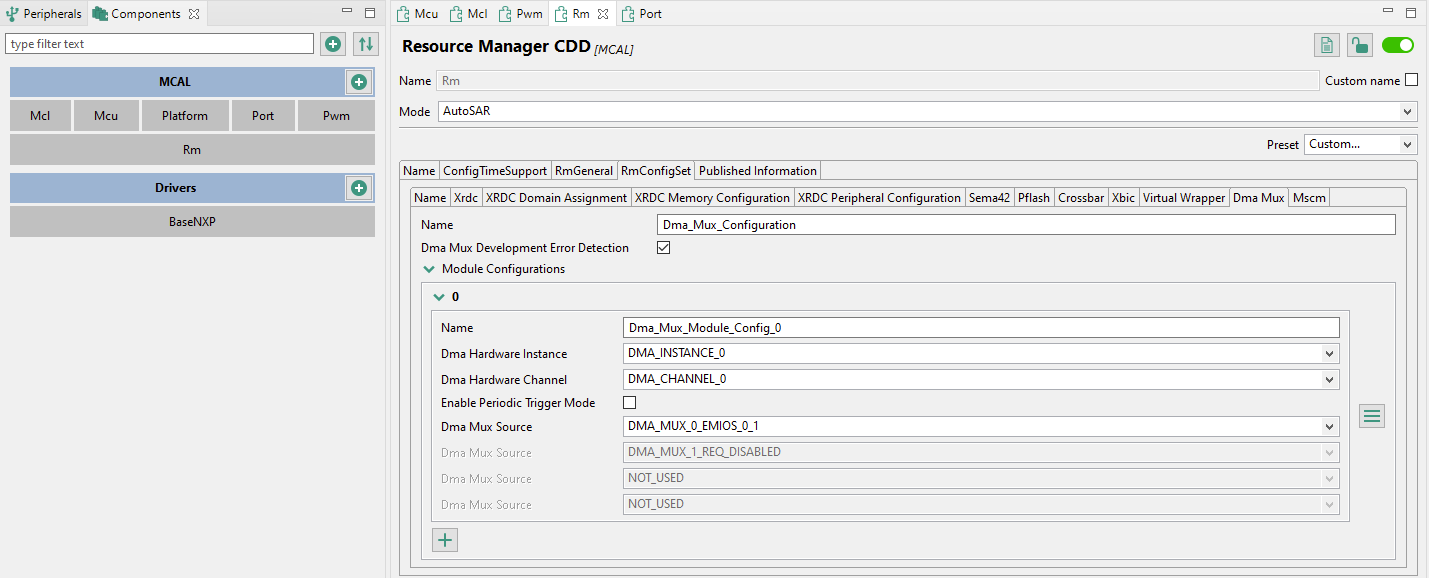Select the Platform component button

[x=185, y=116]
